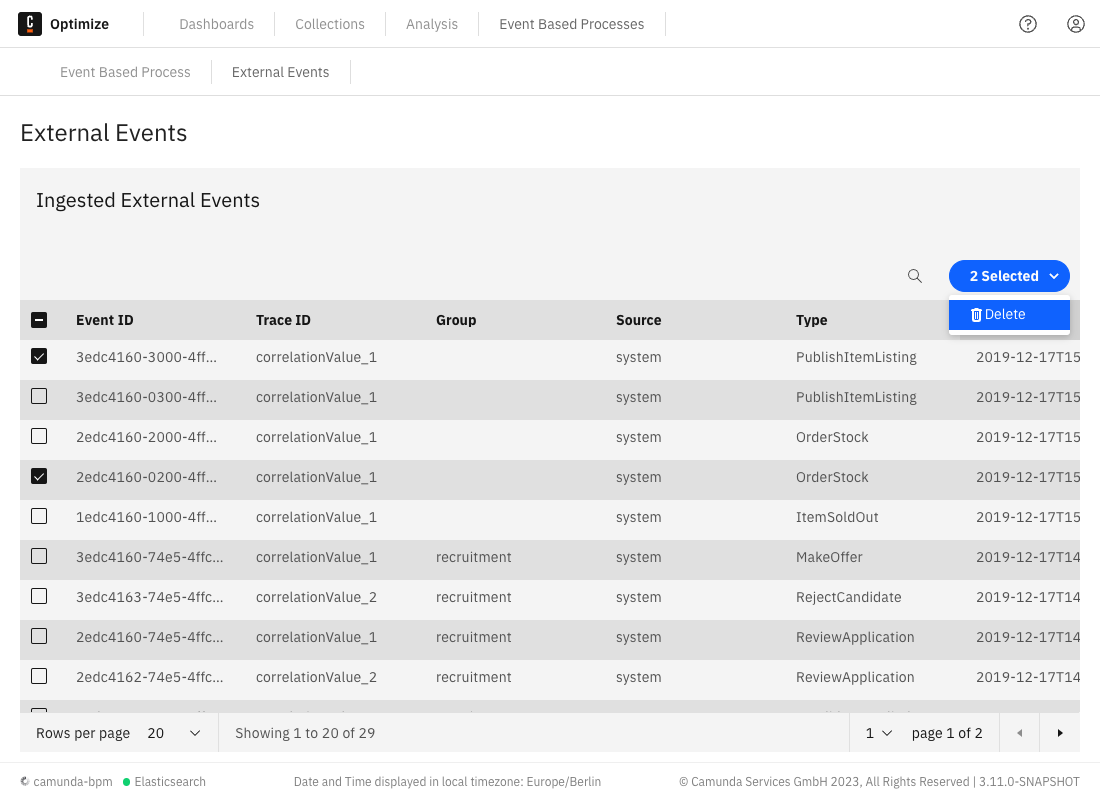
Task: Sort by Event ID column header
Action: [105, 320]
